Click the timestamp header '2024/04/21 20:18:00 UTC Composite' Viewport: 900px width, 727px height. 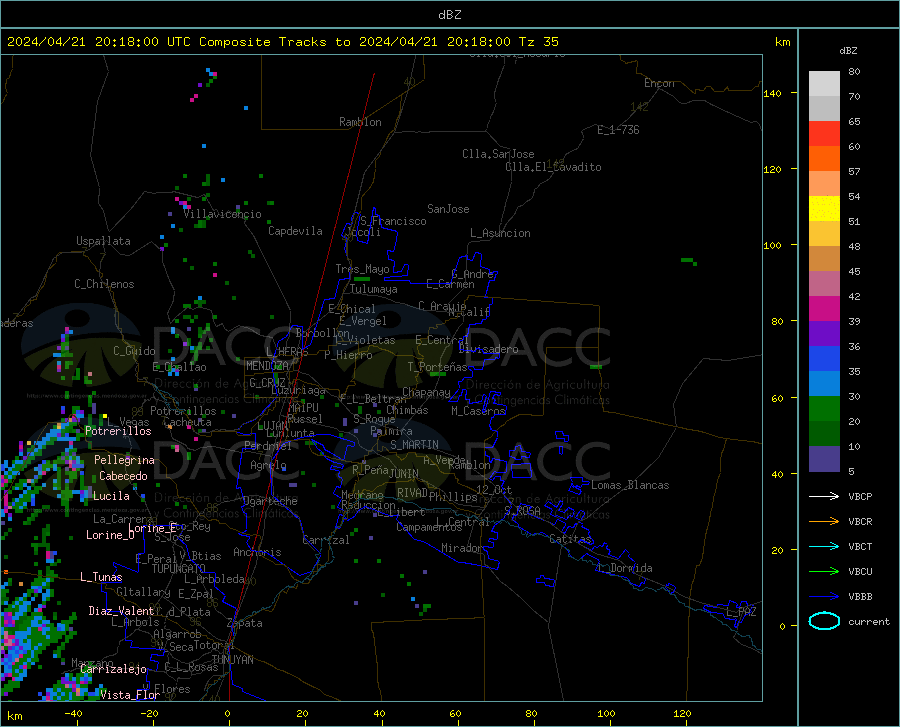[x=138, y=42]
